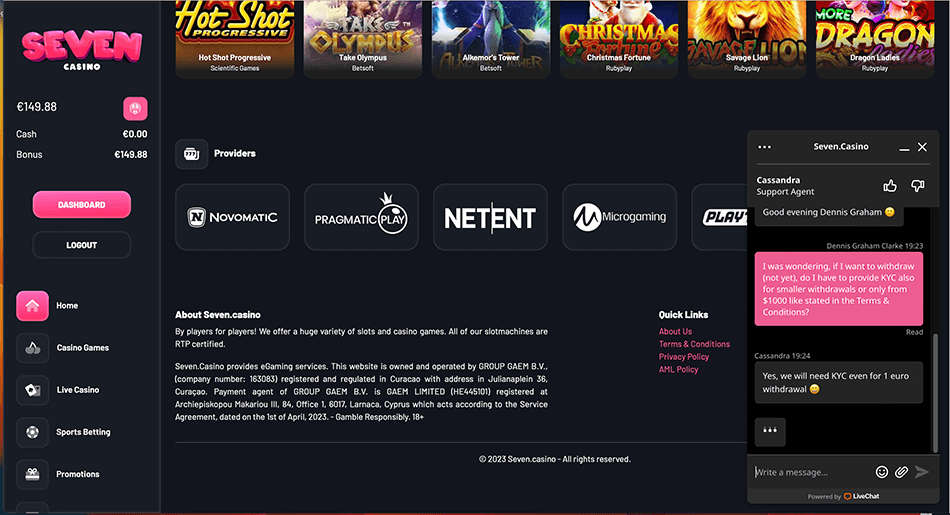Select the Play'n GO provider tile
This screenshot has height=515, width=950.
click(x=719, y=217)
